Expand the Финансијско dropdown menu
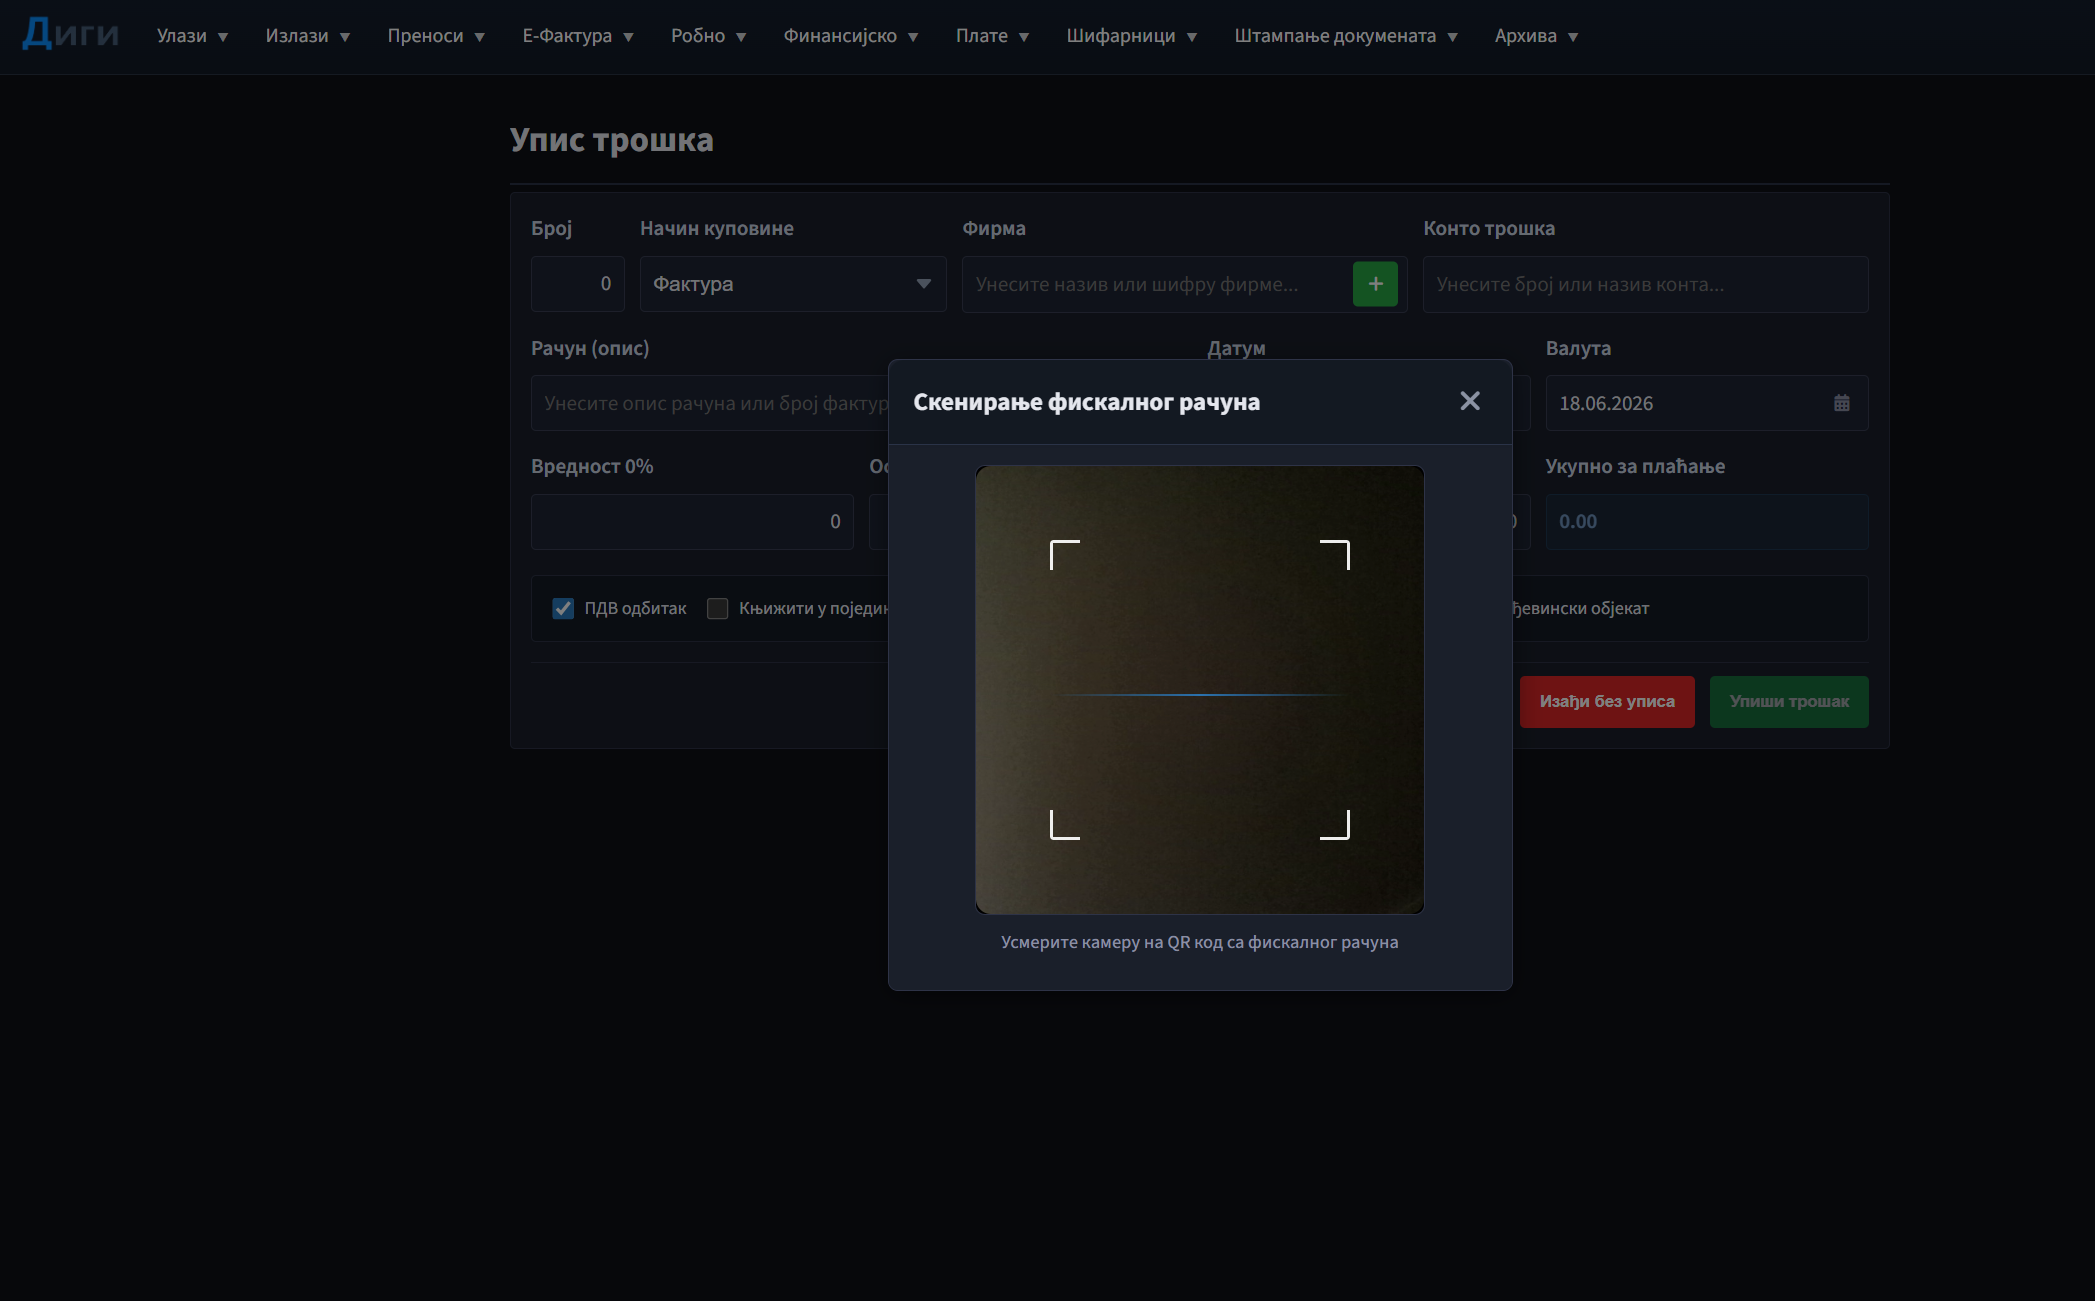2095x1301 pixels. tap(851, 36)
